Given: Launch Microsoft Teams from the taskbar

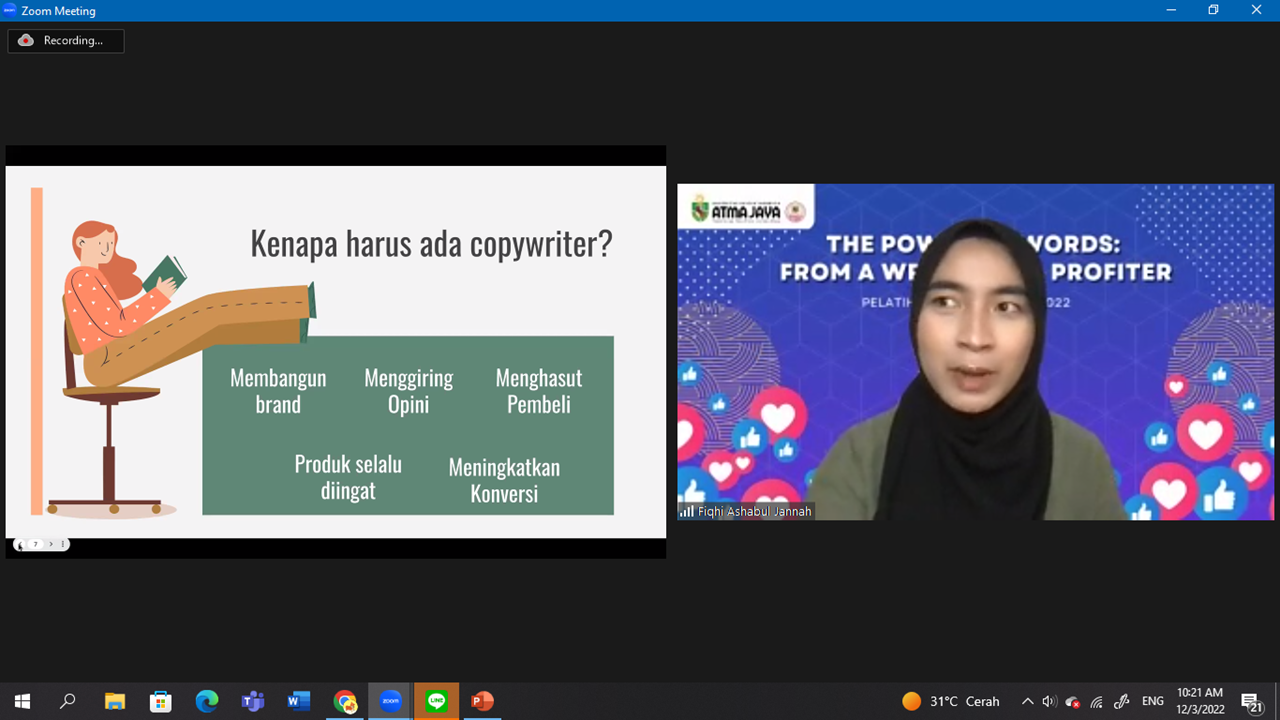Looking at the screenshot, I should pos(252,701).
